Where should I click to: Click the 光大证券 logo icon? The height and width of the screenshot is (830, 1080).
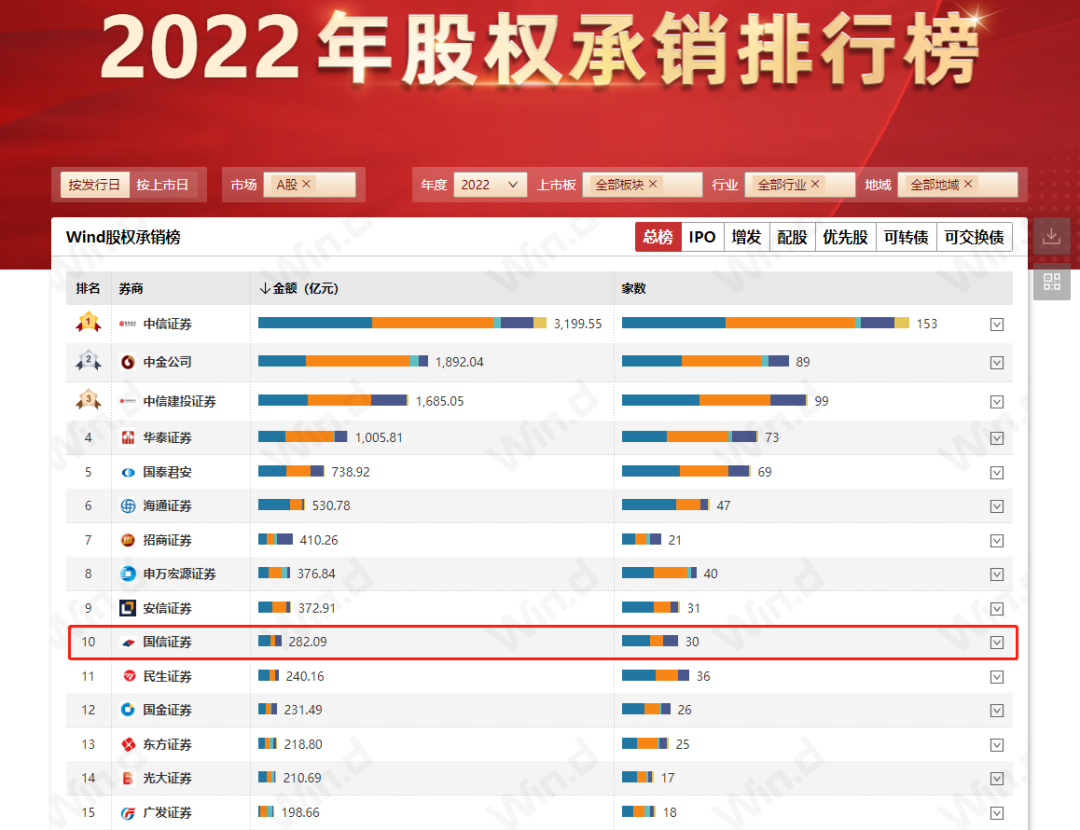tap(127, 778)
